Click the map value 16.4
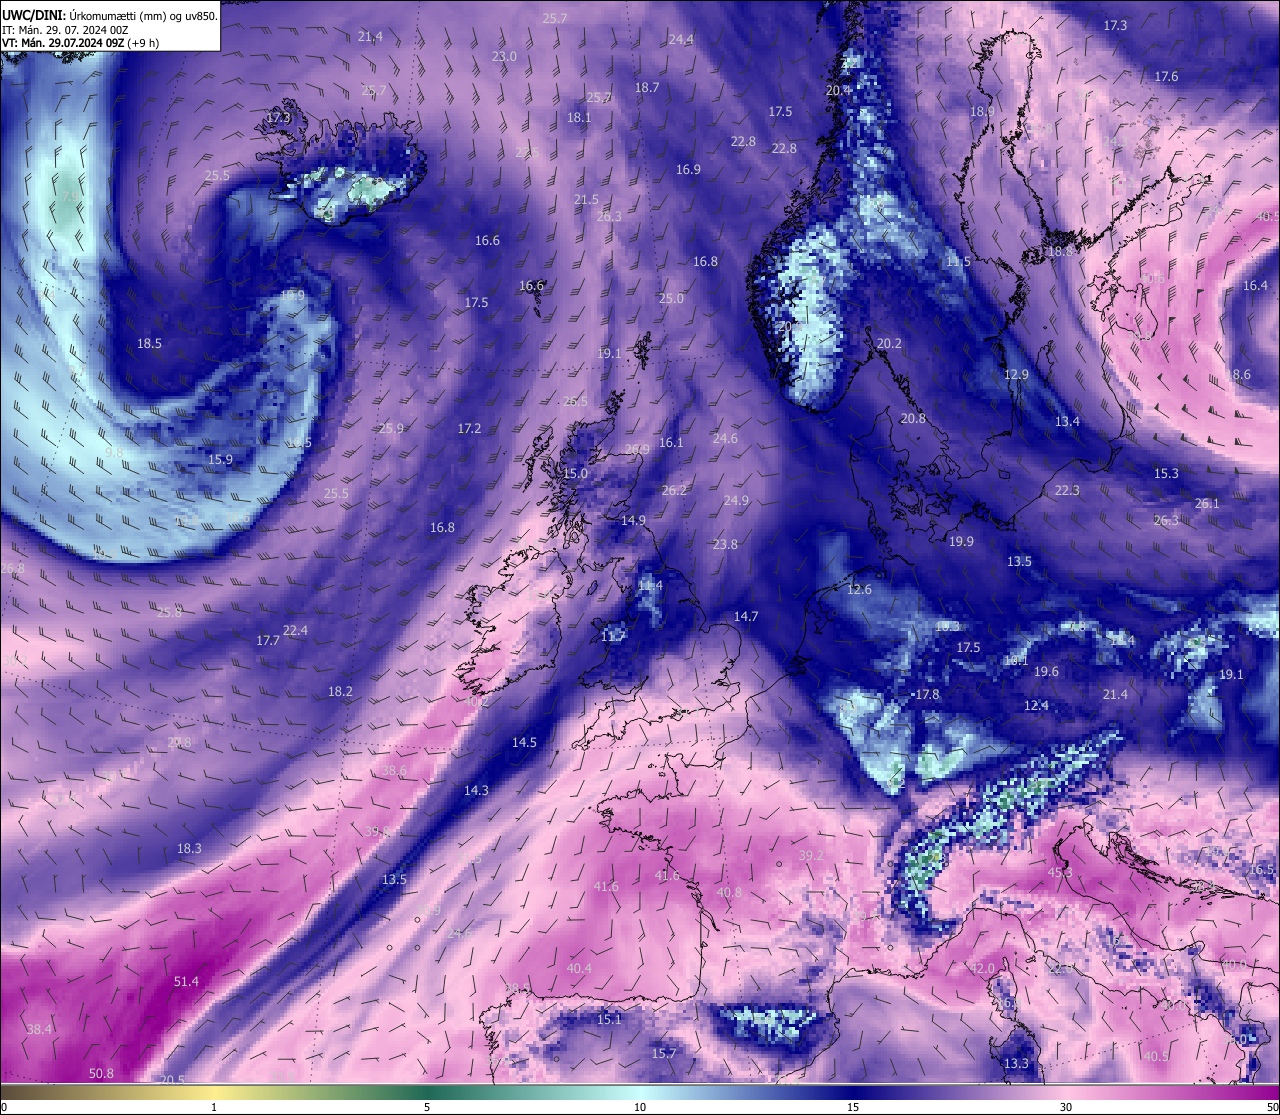1280x1115 pixels. [1255, 285]
